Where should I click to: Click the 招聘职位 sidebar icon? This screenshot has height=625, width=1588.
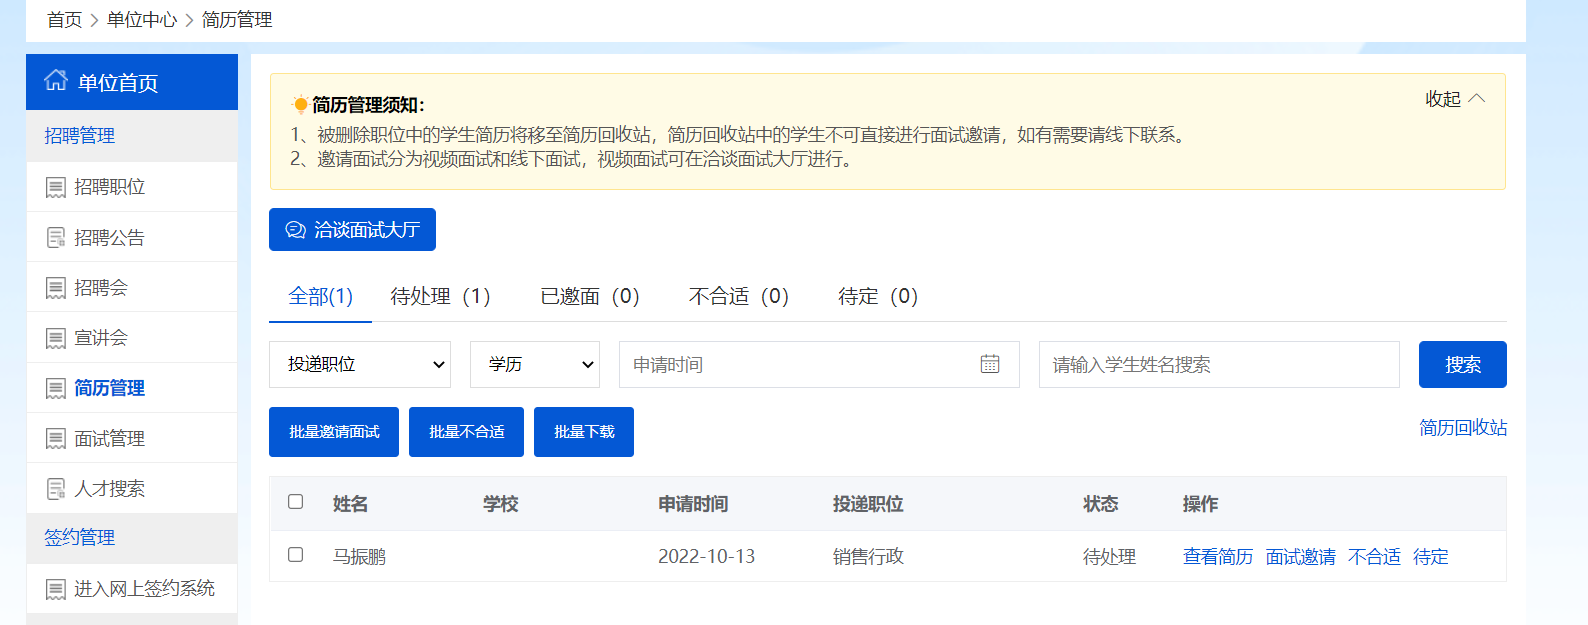click(x=56, y=188)
